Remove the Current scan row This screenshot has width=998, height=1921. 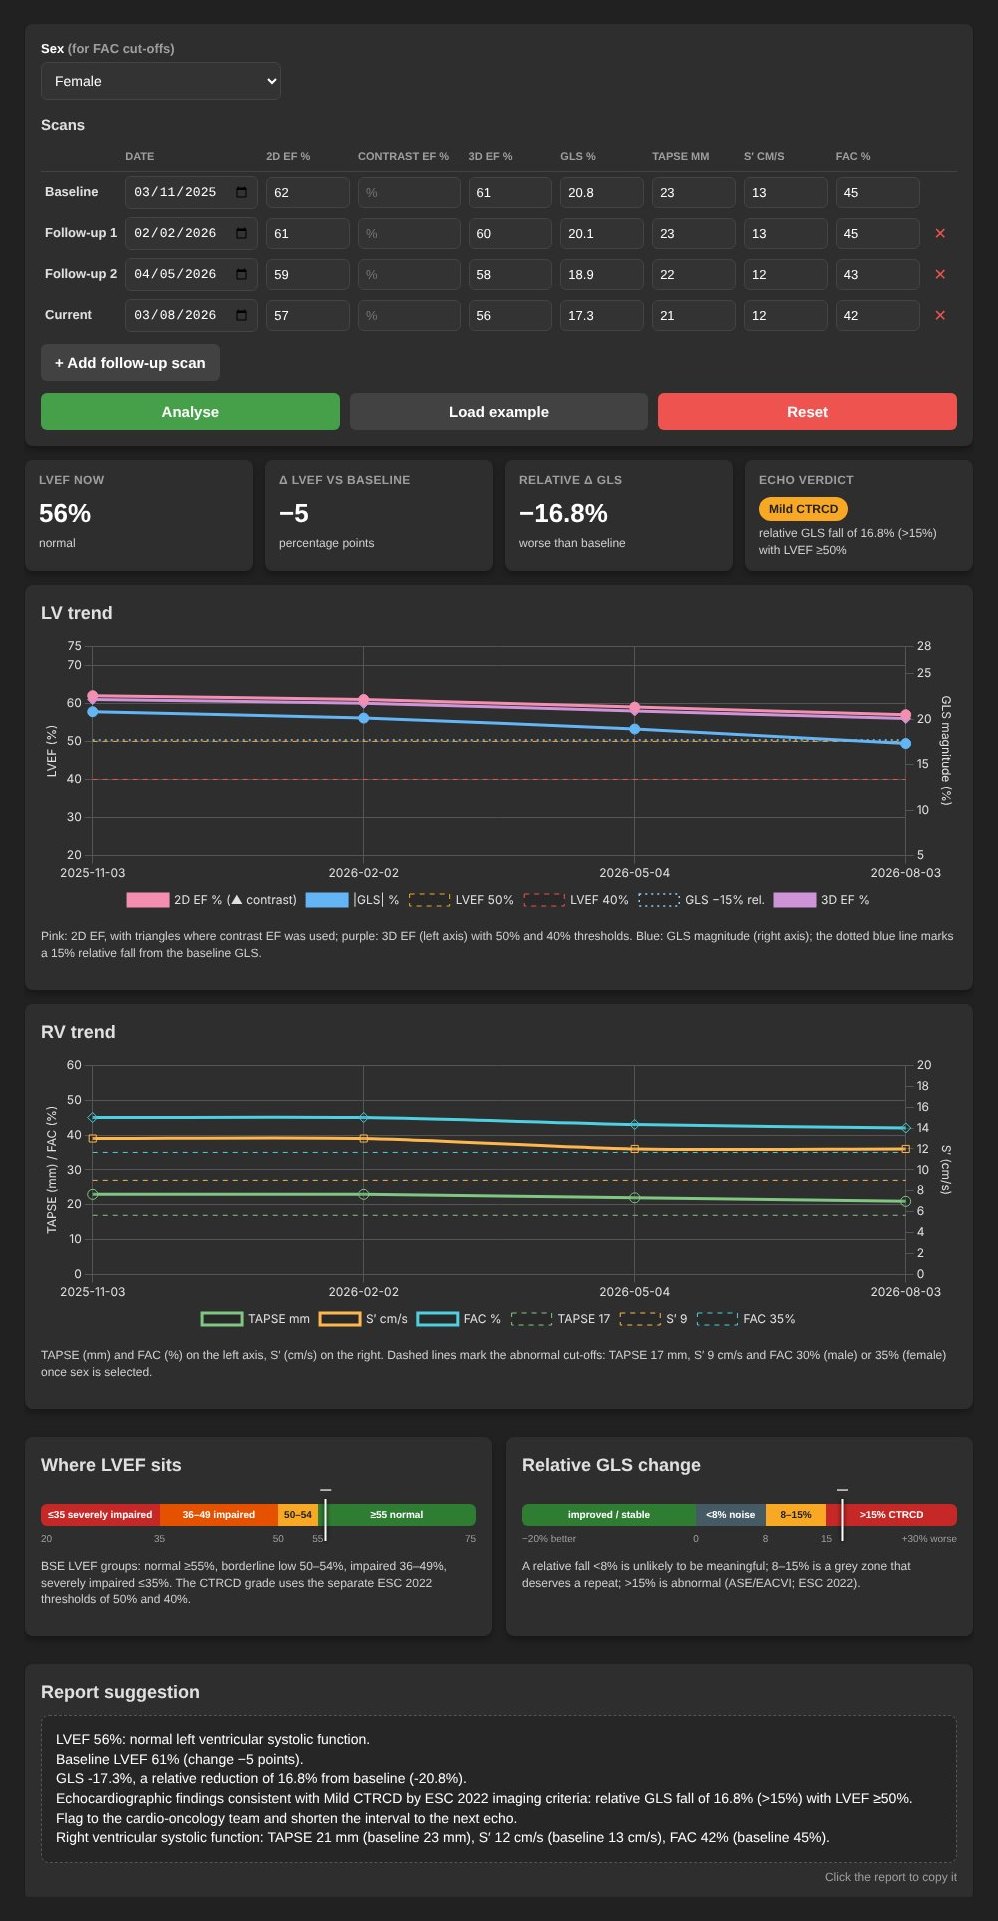(940, 315)
